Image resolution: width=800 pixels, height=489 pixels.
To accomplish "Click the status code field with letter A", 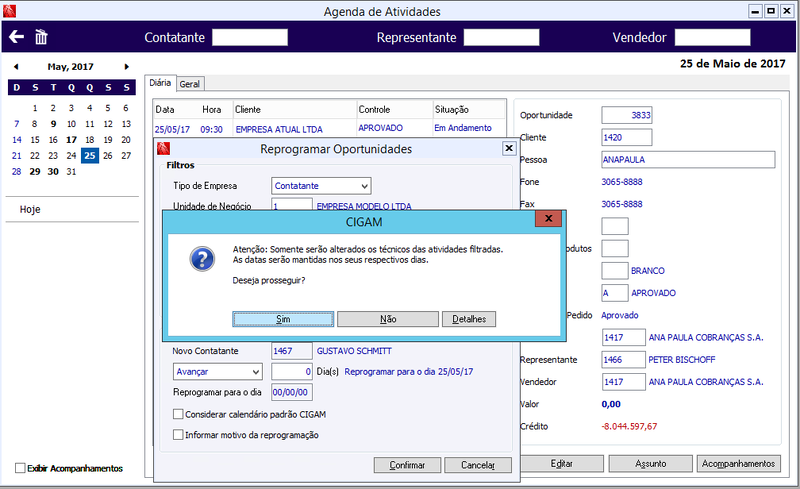I will pyautogui.click(x=614, y=293).
